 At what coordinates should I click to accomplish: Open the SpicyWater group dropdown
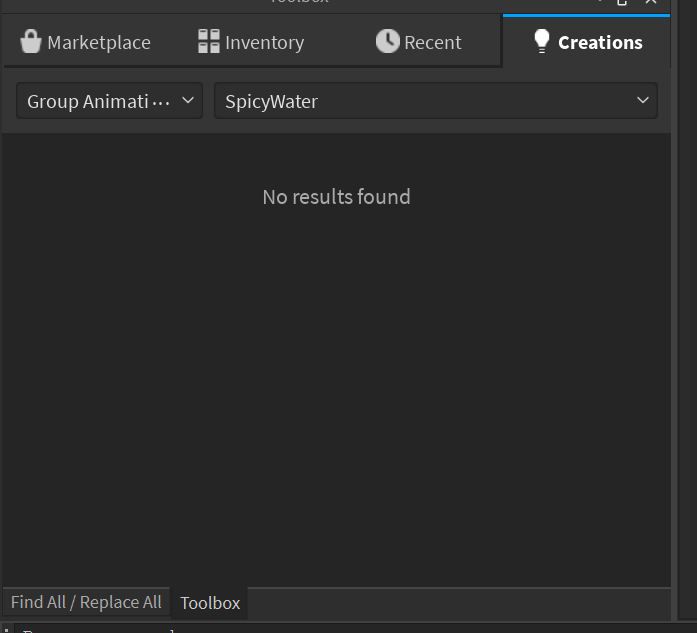click(436, 101)
